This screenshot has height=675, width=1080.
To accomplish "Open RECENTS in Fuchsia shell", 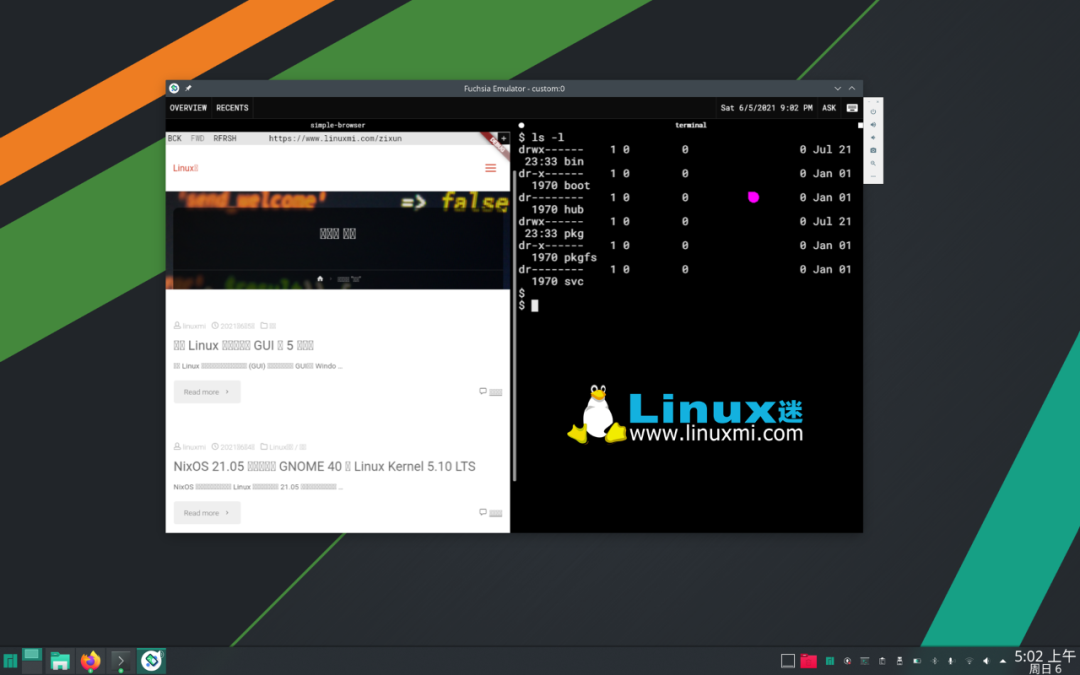I will click(232, 108).
